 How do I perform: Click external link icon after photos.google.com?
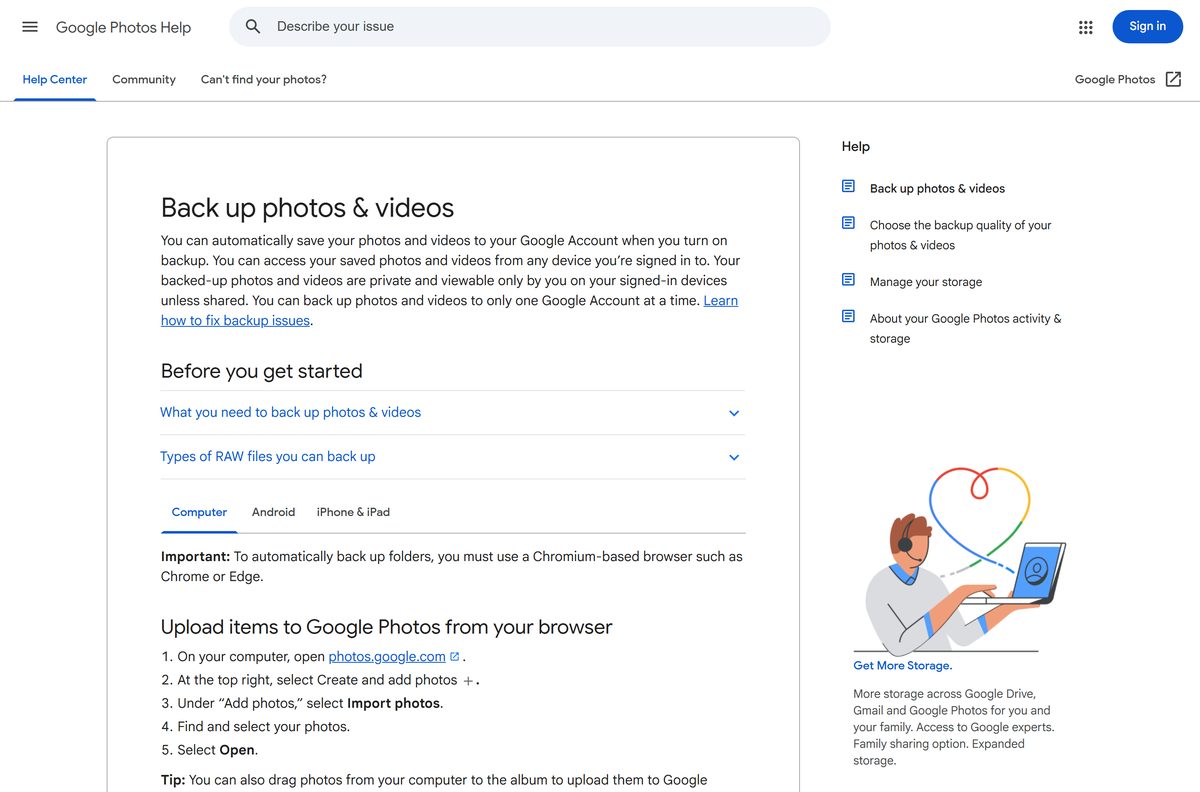(x=455, y=657)
